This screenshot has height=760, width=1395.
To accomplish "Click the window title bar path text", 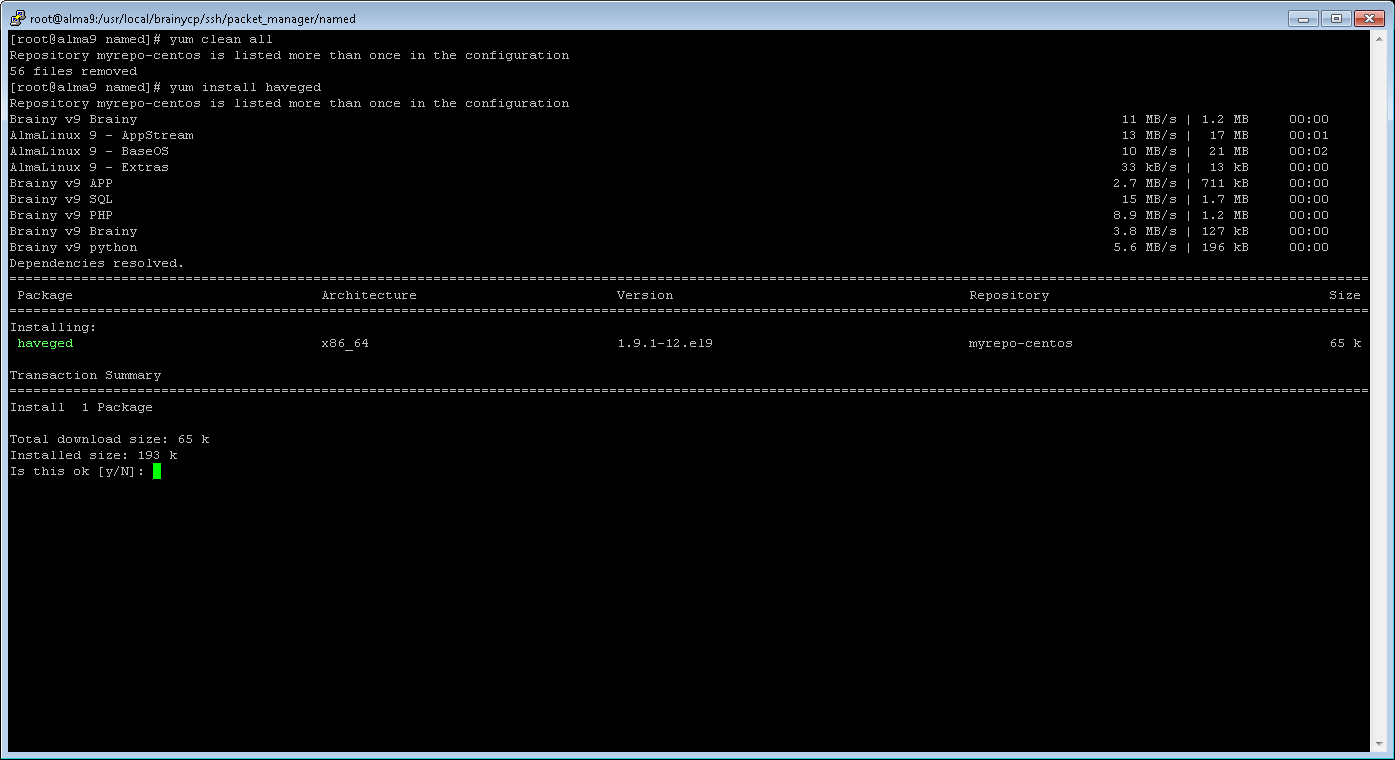I will click(x=192, y=19).
